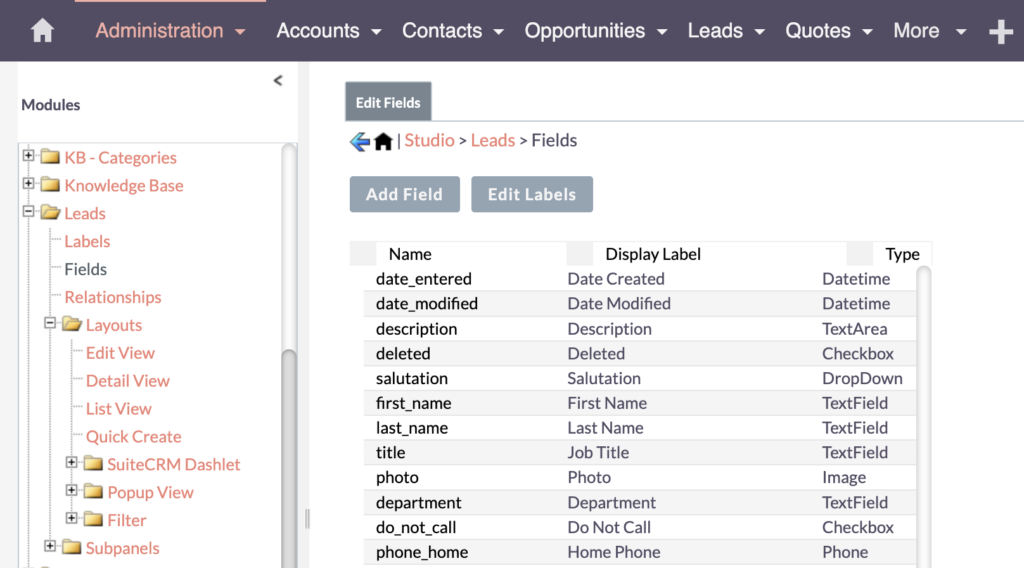The width and height of the screenshot is (1024, 568).
Task: Follow the Leads breadcrumb link
Action: click(492, 140)
